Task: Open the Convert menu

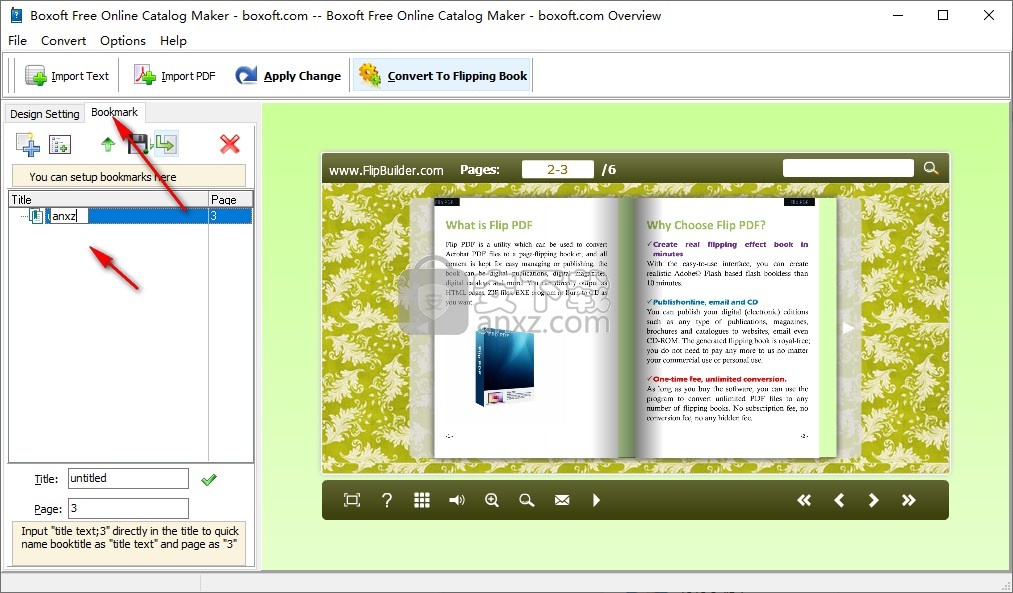Action: pos(63,41)
